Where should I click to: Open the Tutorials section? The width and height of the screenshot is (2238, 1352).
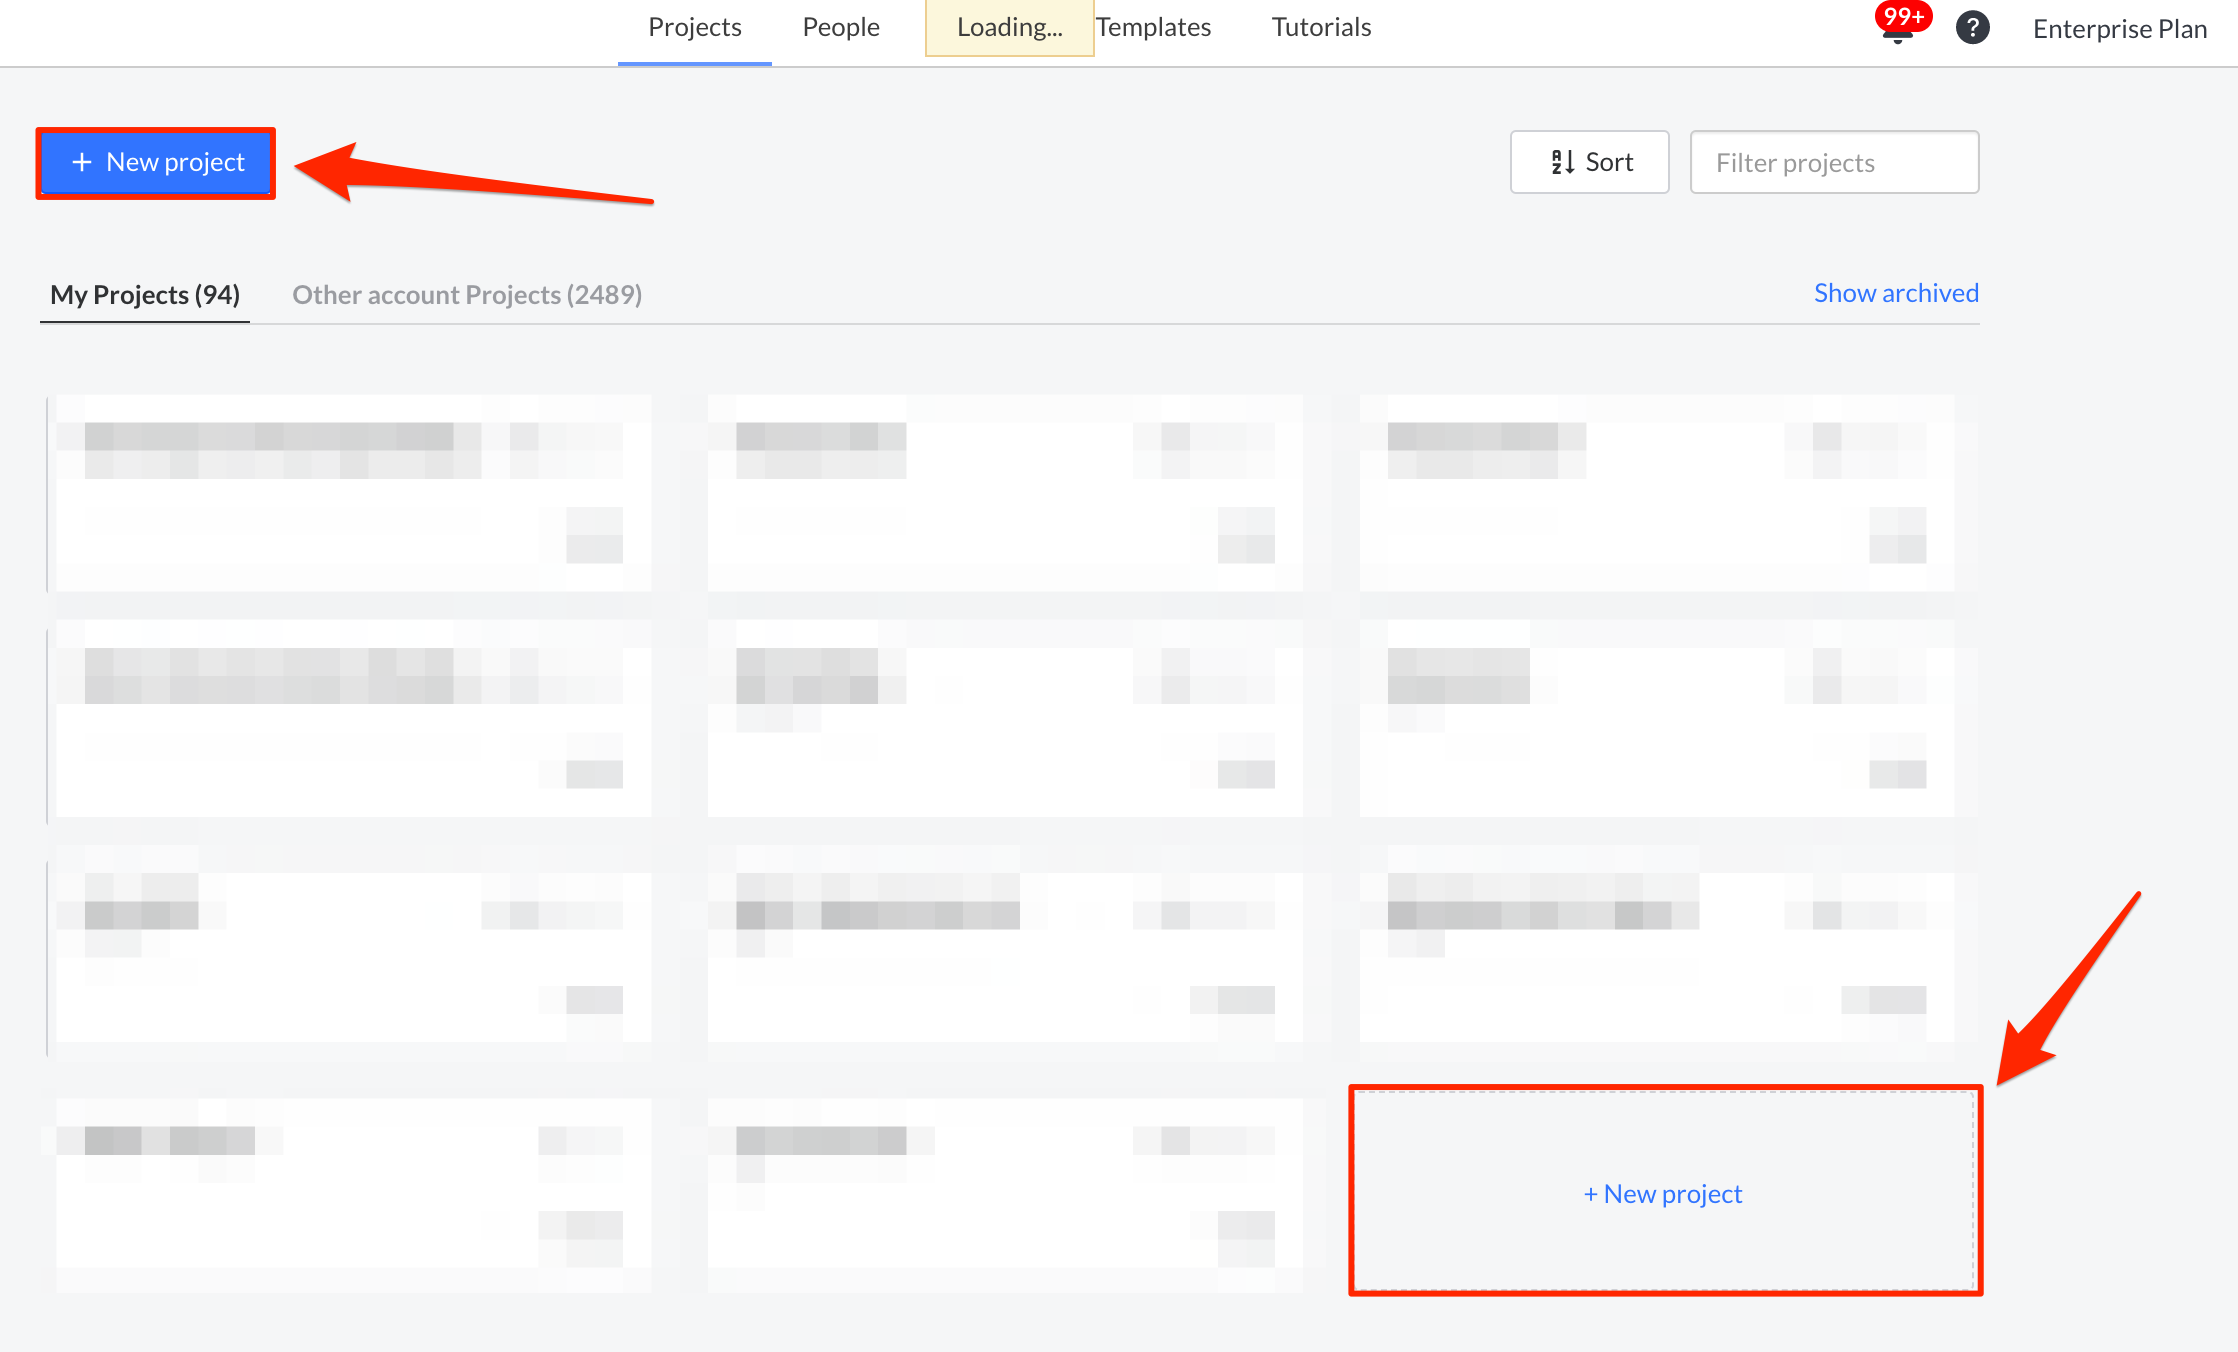tap(1320, 27)
